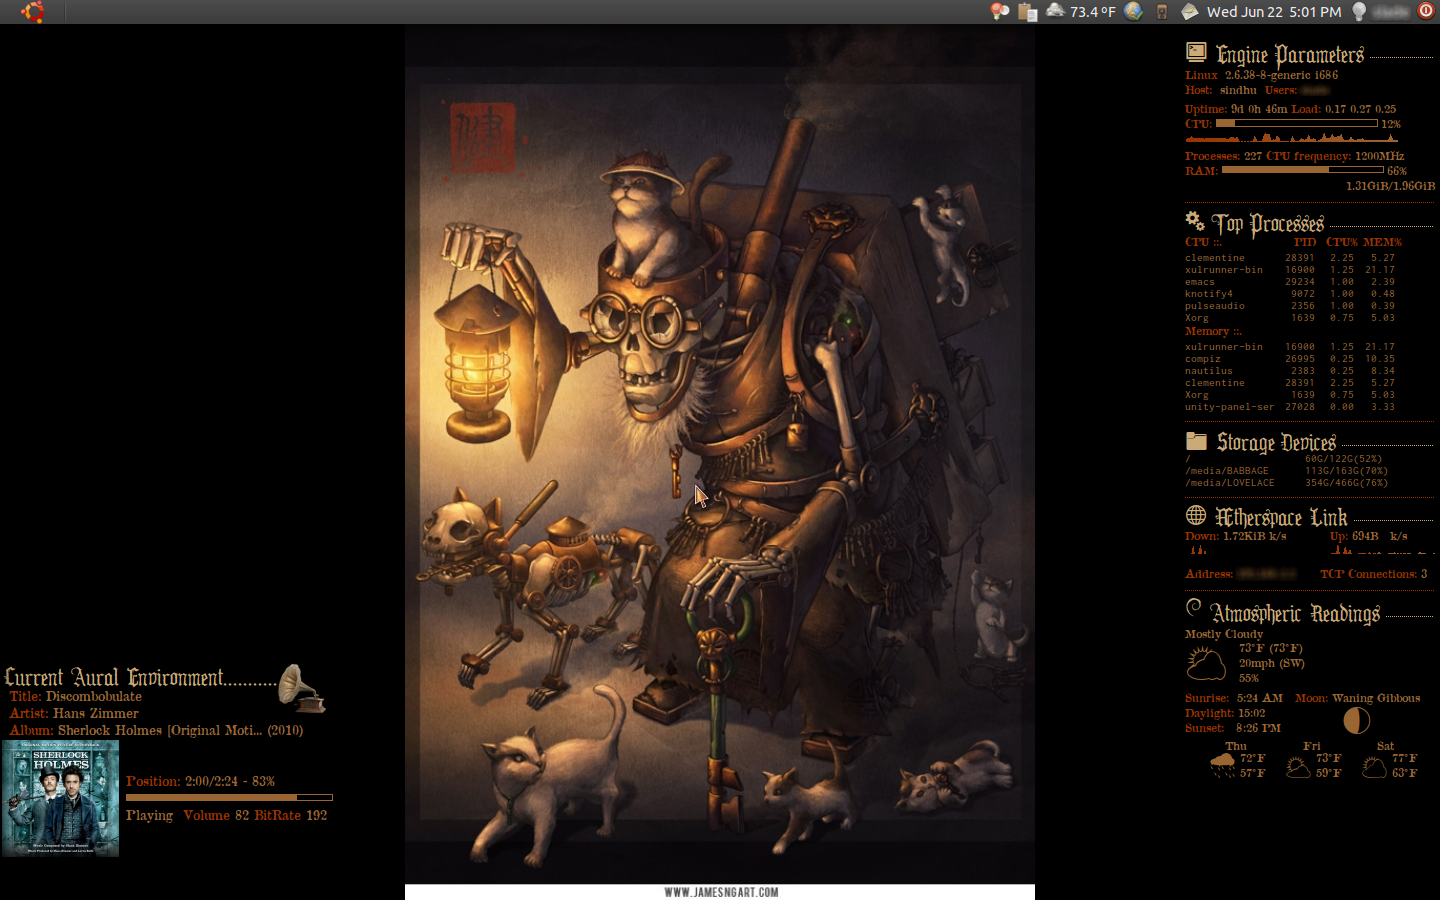Open the red power button session menu

[1424, 11]
